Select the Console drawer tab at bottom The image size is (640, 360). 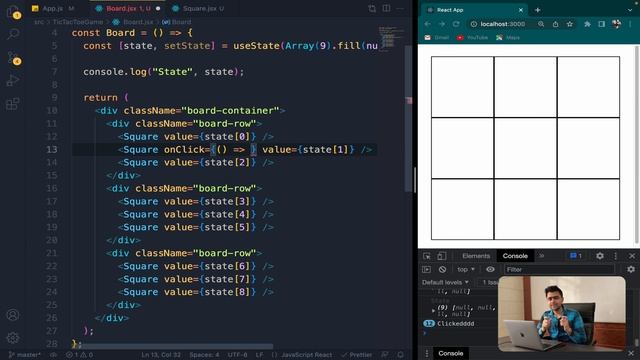(x=451, y=353)
